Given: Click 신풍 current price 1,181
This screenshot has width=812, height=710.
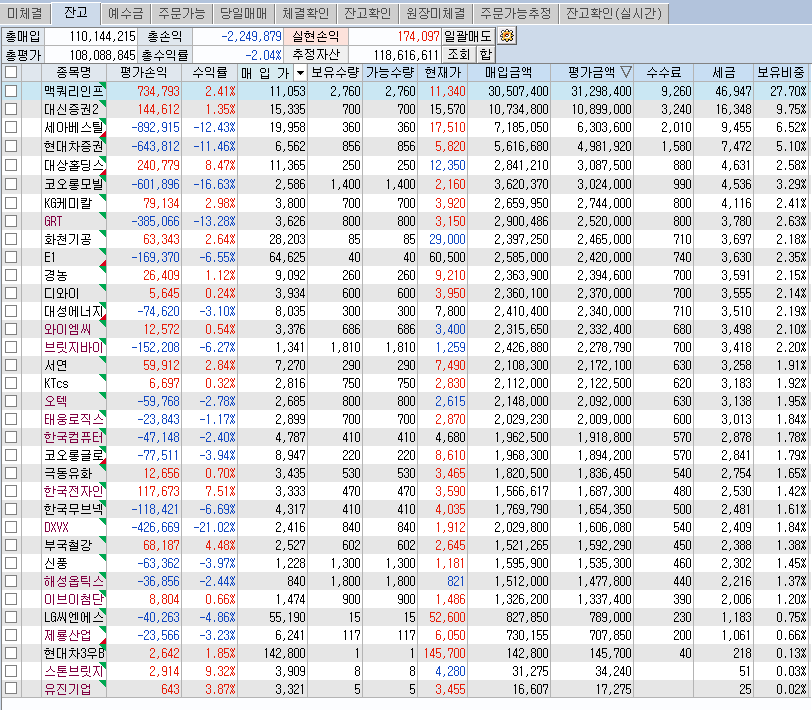Looking at the screenshot, I should 450,563.
